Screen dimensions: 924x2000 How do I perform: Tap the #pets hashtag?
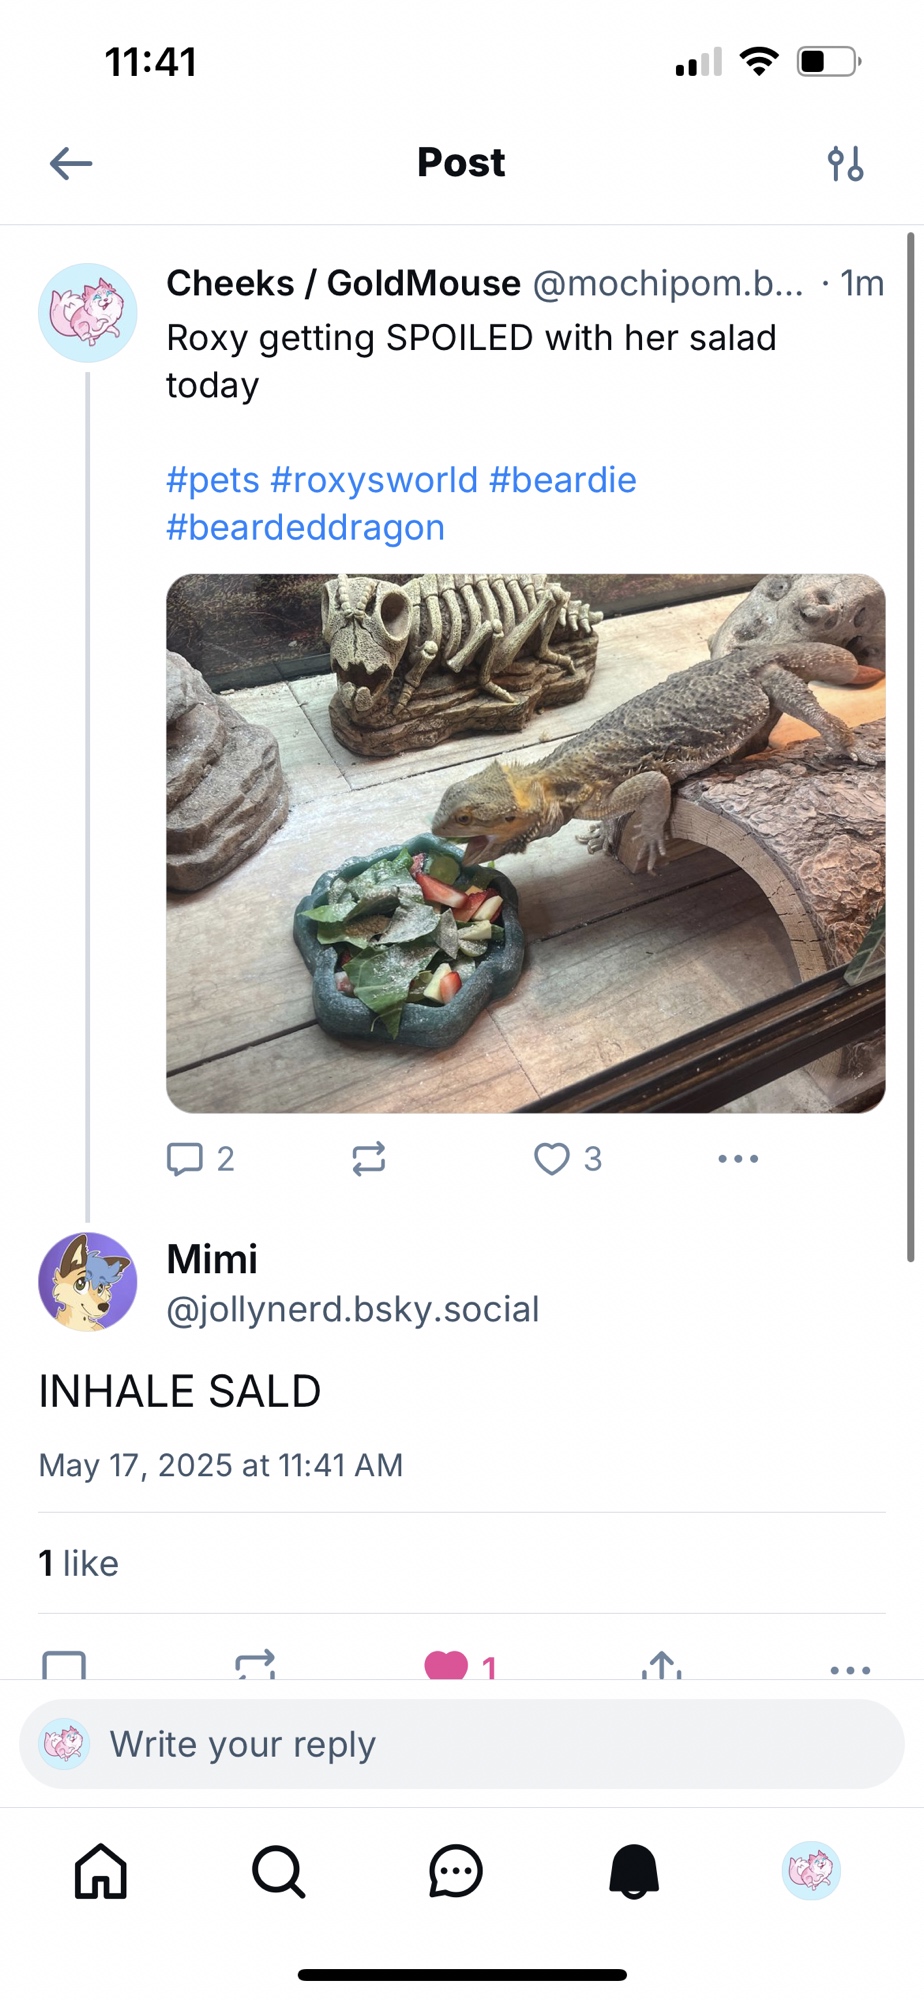click(212, 480)
